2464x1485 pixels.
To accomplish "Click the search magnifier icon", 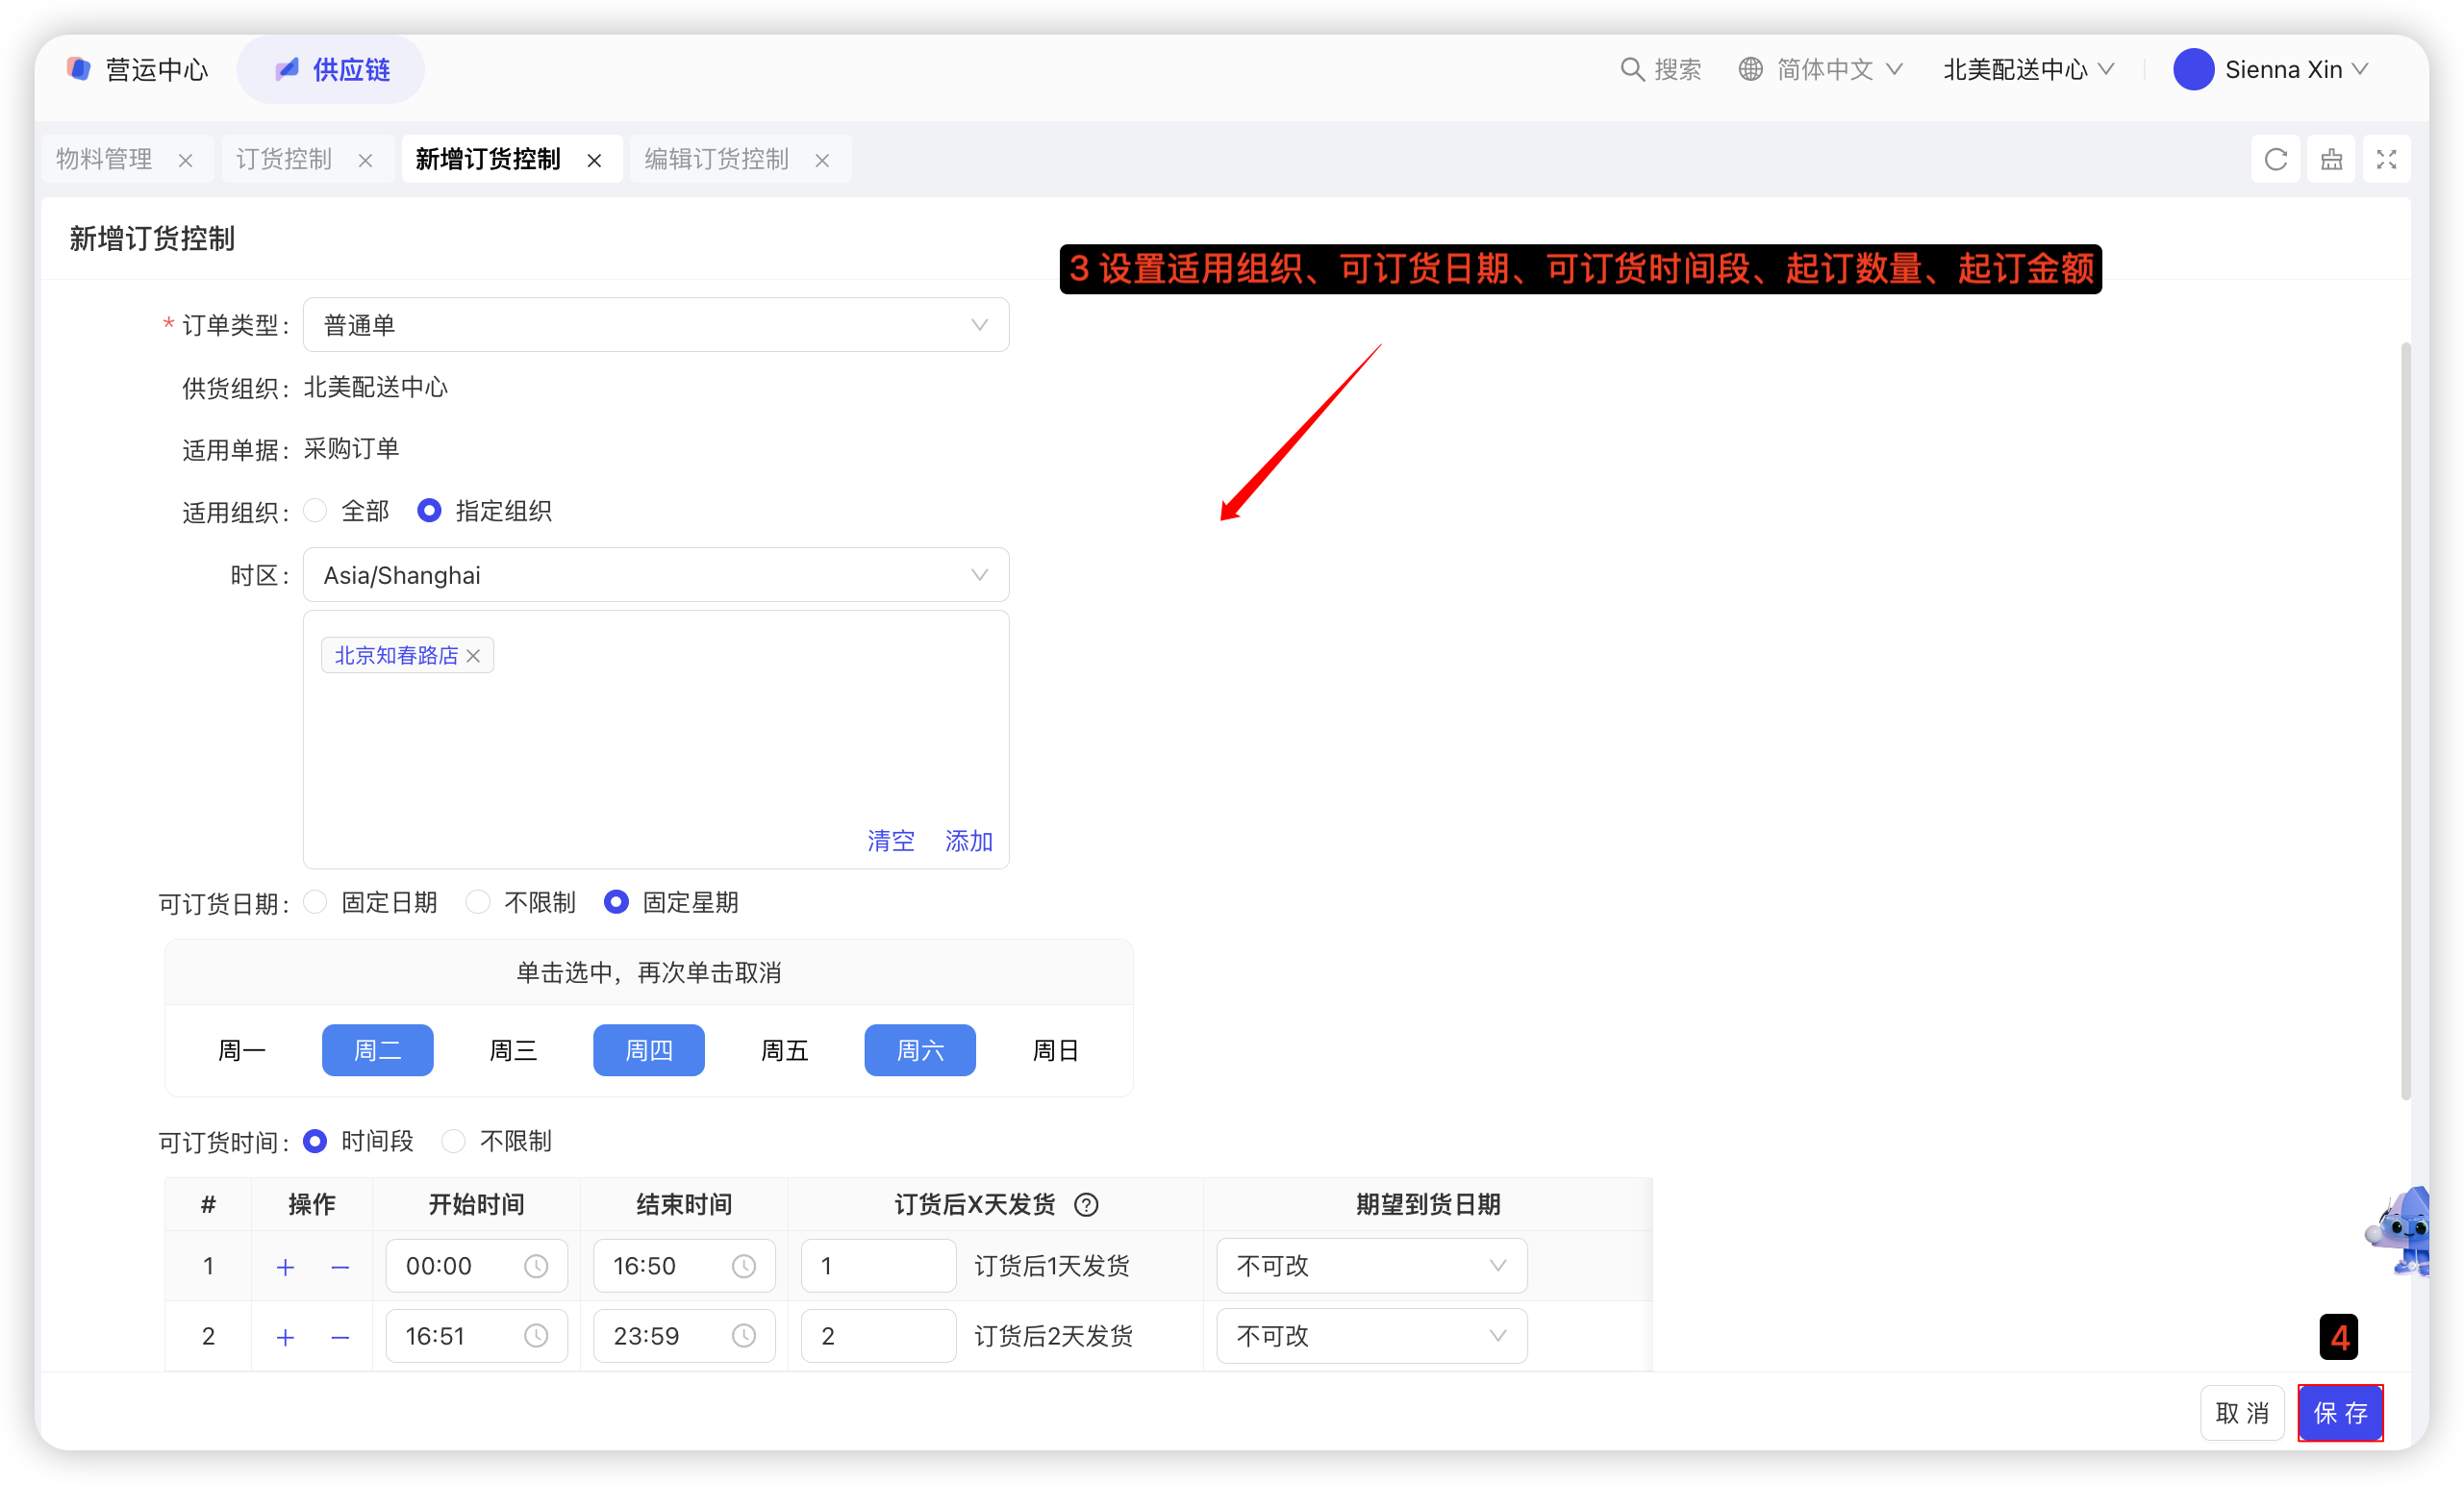I will [x=1631, y=69].
